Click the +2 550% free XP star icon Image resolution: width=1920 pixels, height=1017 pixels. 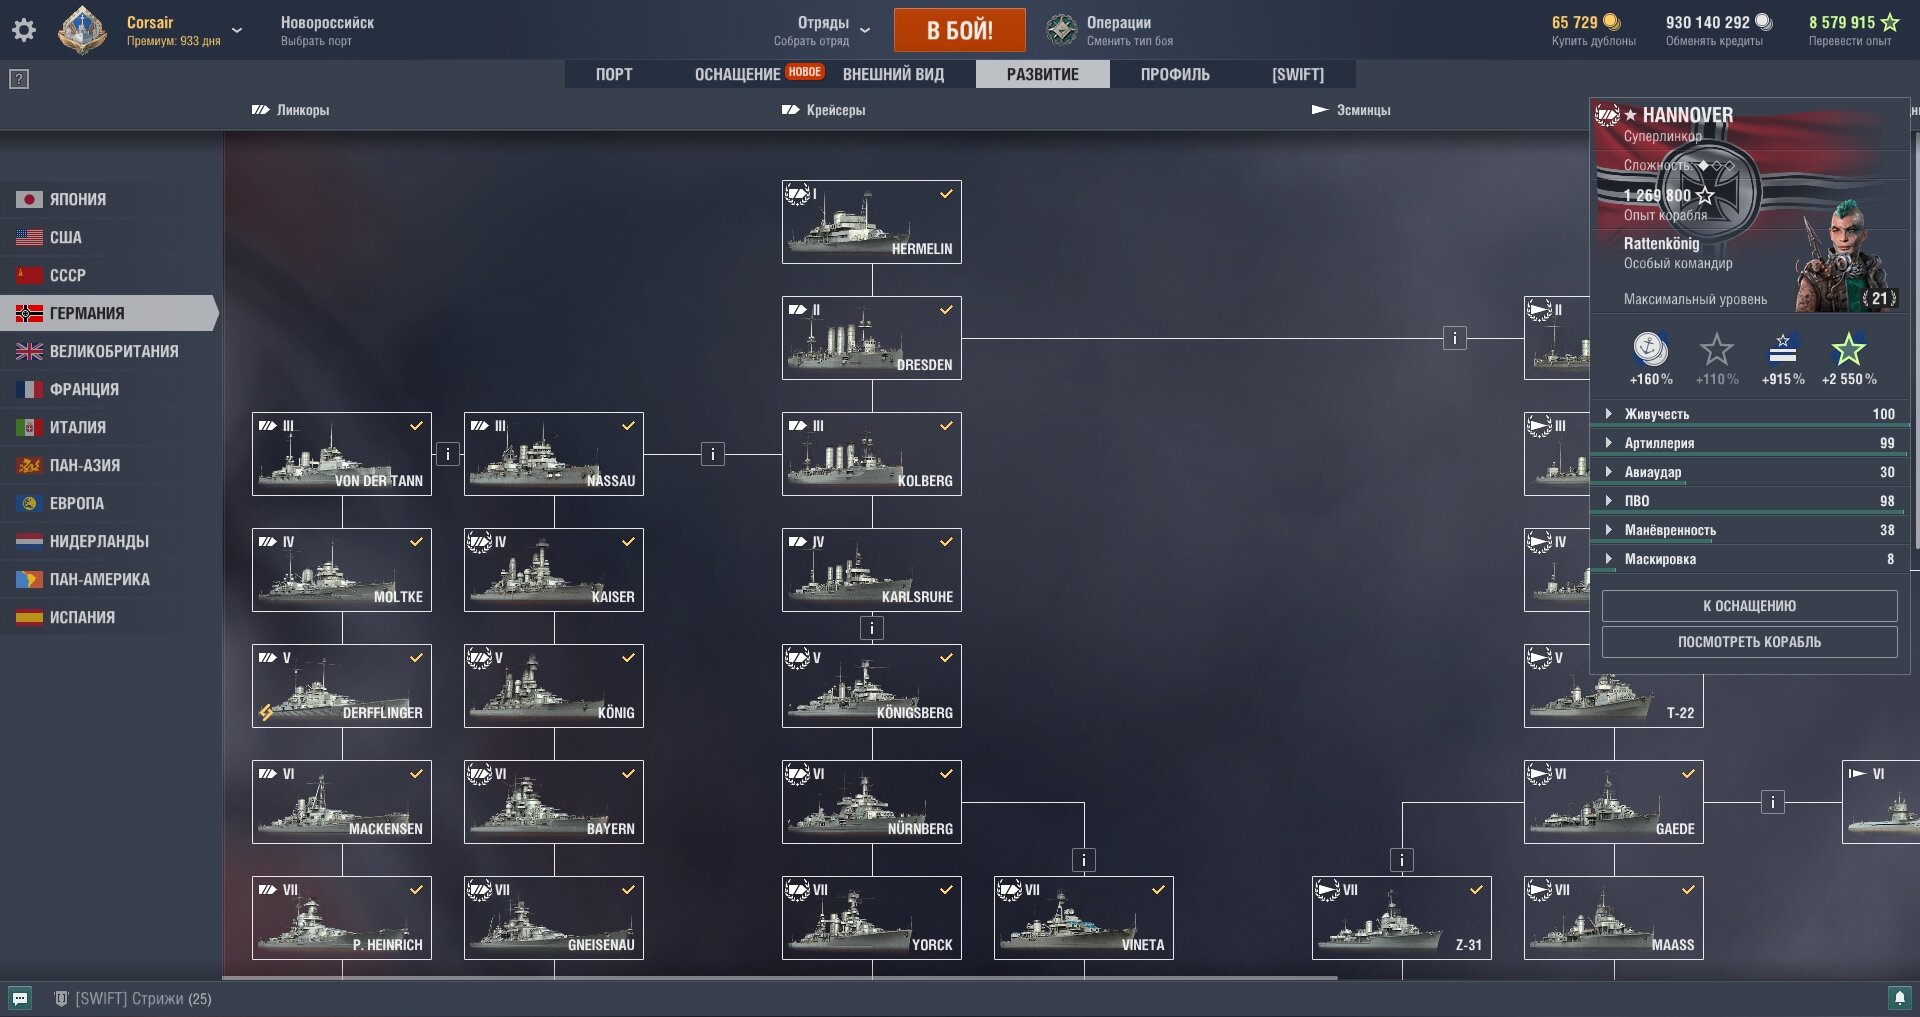(1849, 350)
